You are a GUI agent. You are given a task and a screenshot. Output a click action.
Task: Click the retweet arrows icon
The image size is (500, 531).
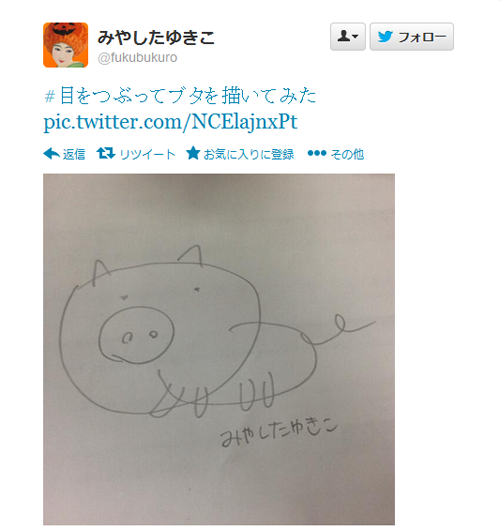pos(106,153)
